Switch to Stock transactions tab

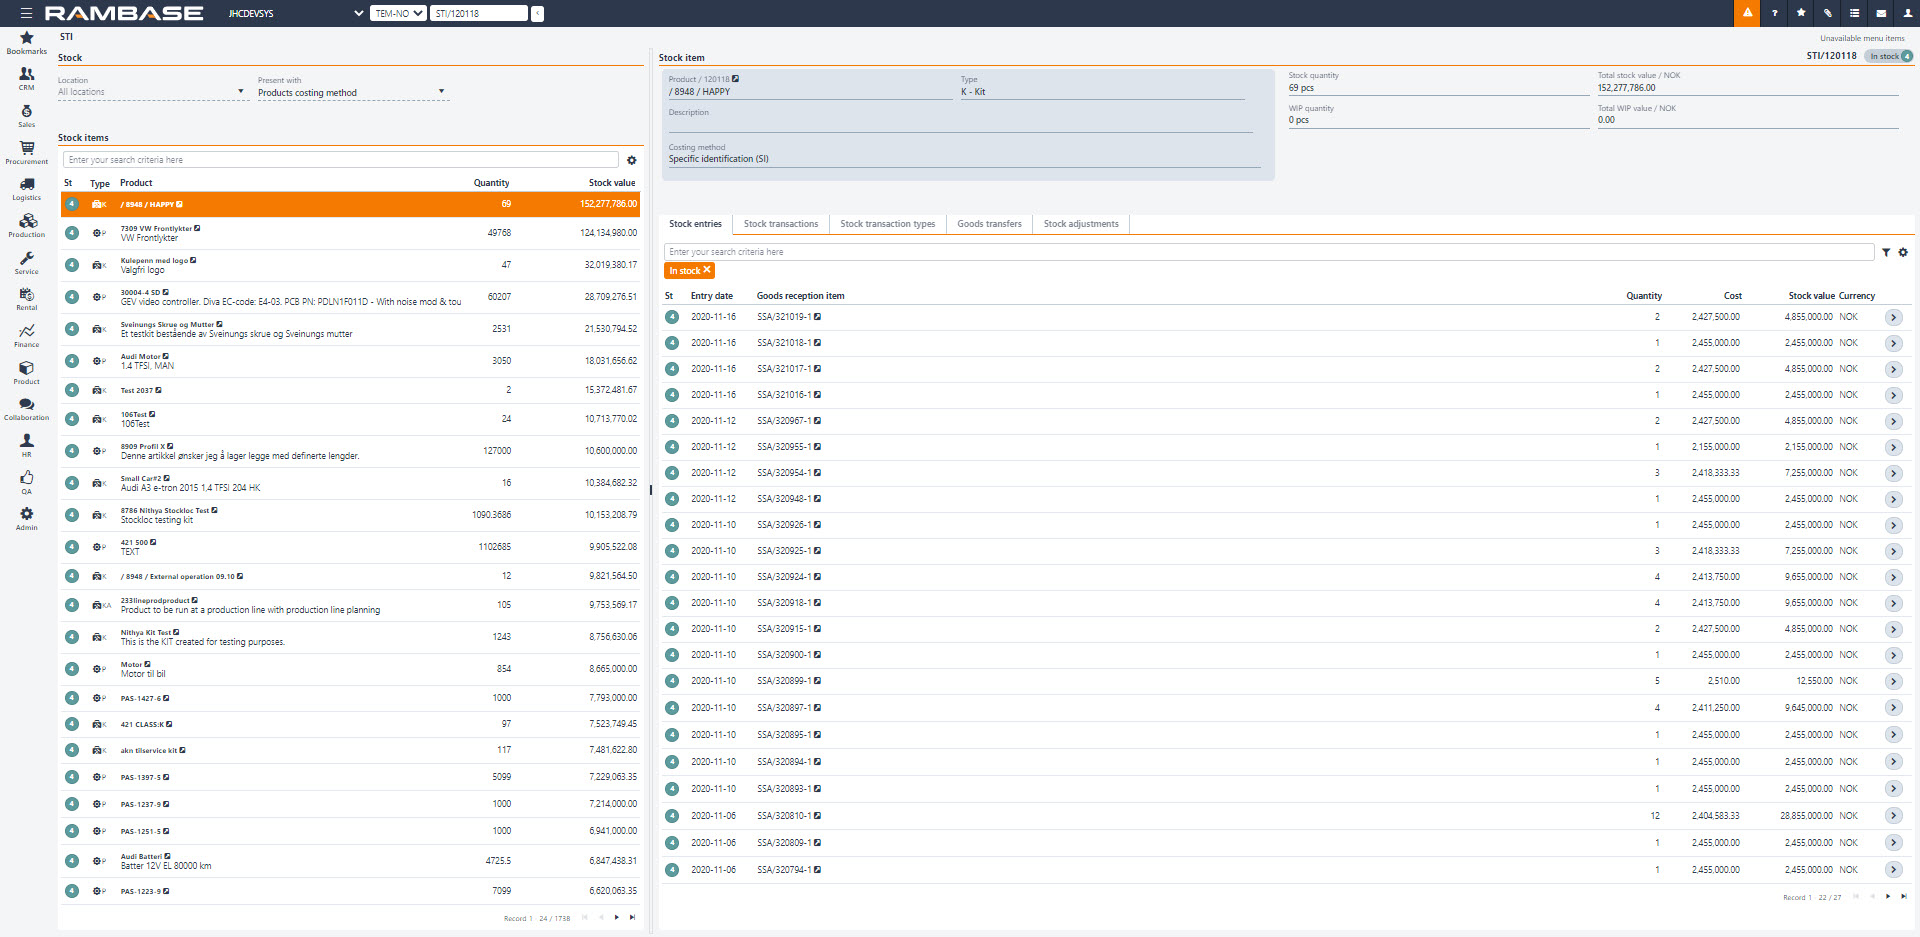(781, 224)
